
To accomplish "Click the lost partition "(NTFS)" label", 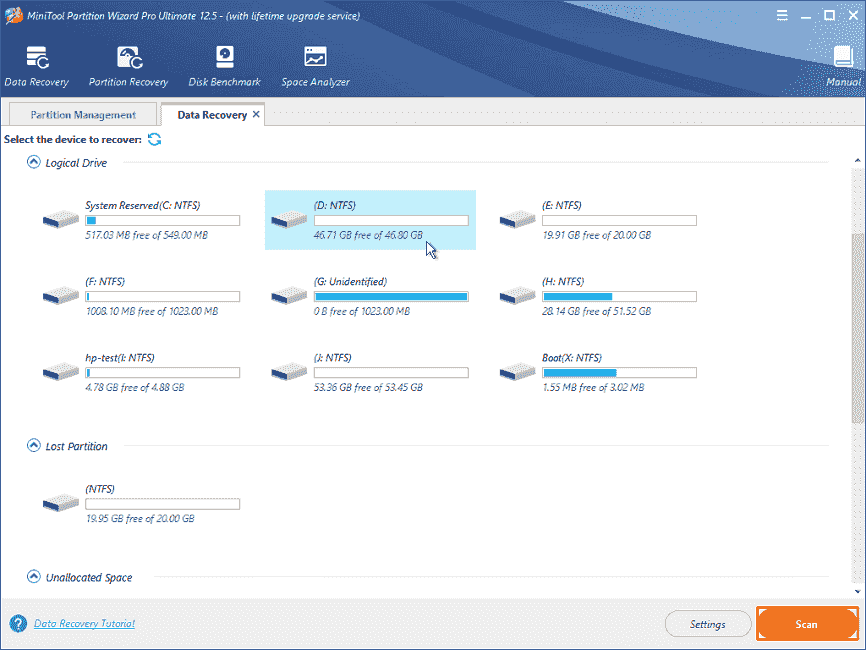I will coord(100,489).
